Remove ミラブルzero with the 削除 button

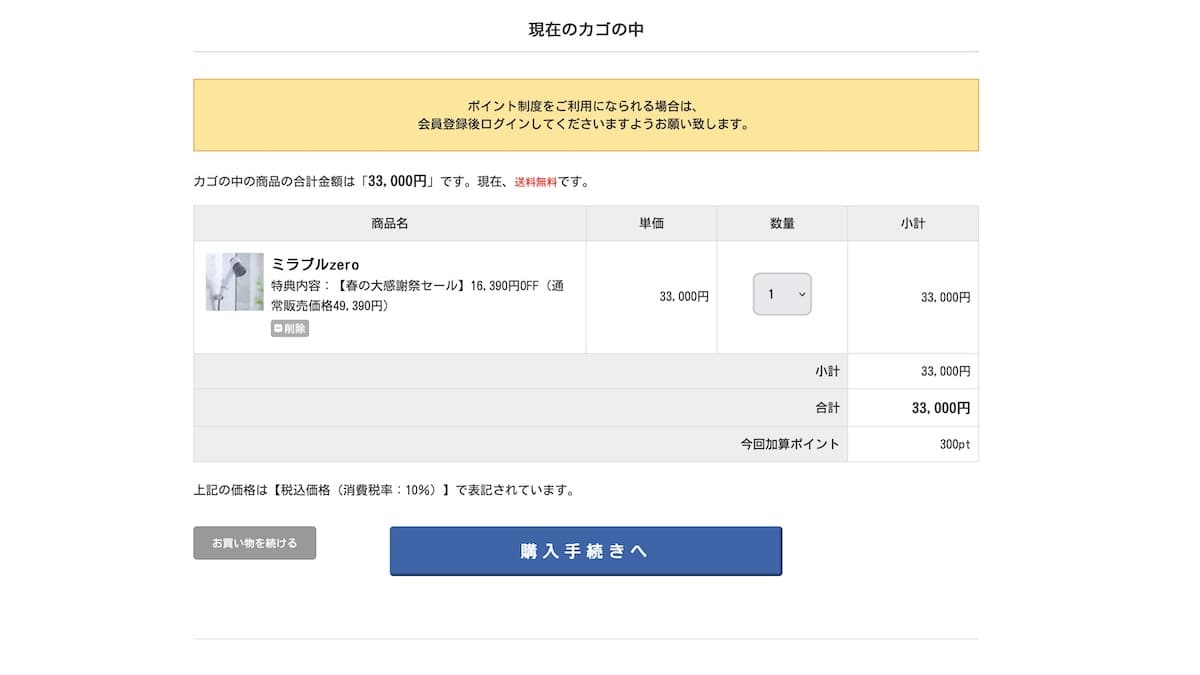click(x=290, y=328)
